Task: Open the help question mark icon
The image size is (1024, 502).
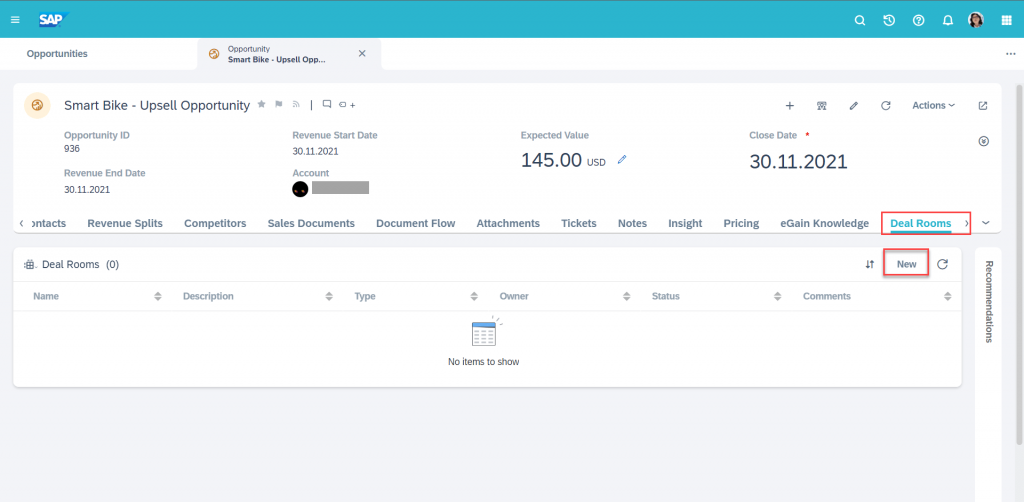Action: 919,20
